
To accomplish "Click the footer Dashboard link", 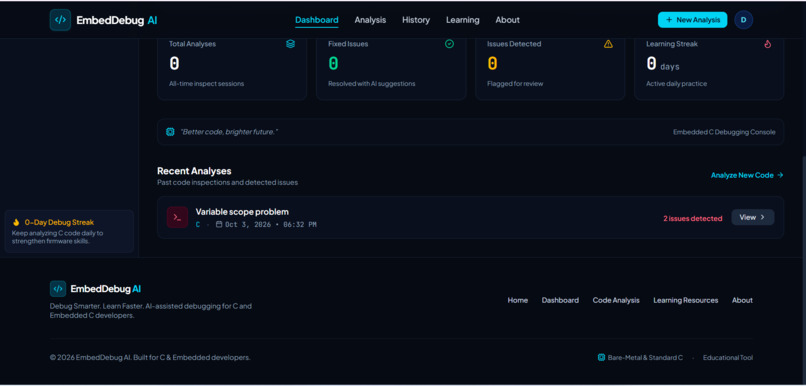I will click(560, 300).
